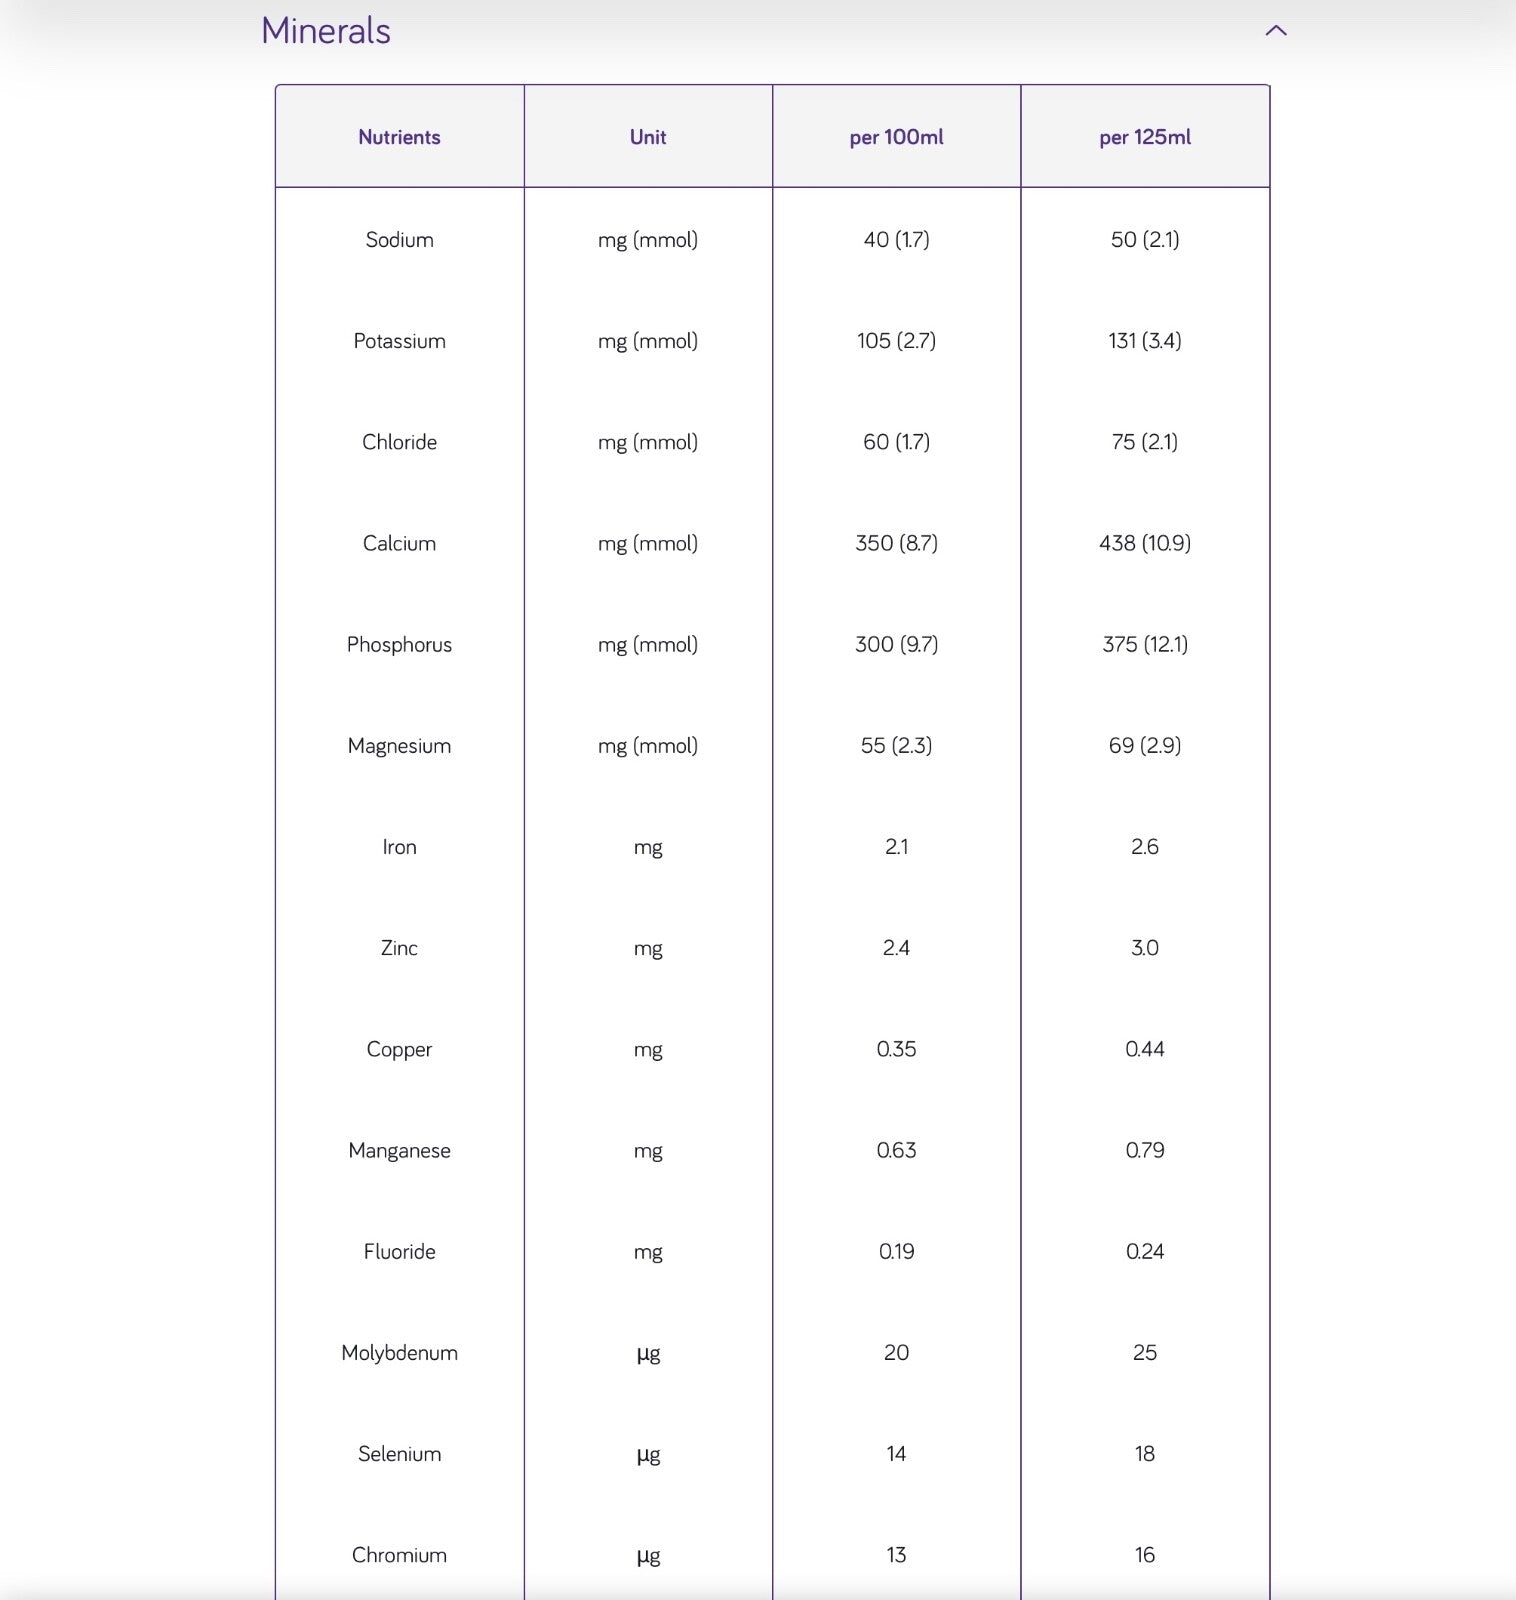Viewport: 1516px width, 1600px height.
Task: Click the Fluoride per 125ml value 0.24
Action: click(x=1145, y=1251)
